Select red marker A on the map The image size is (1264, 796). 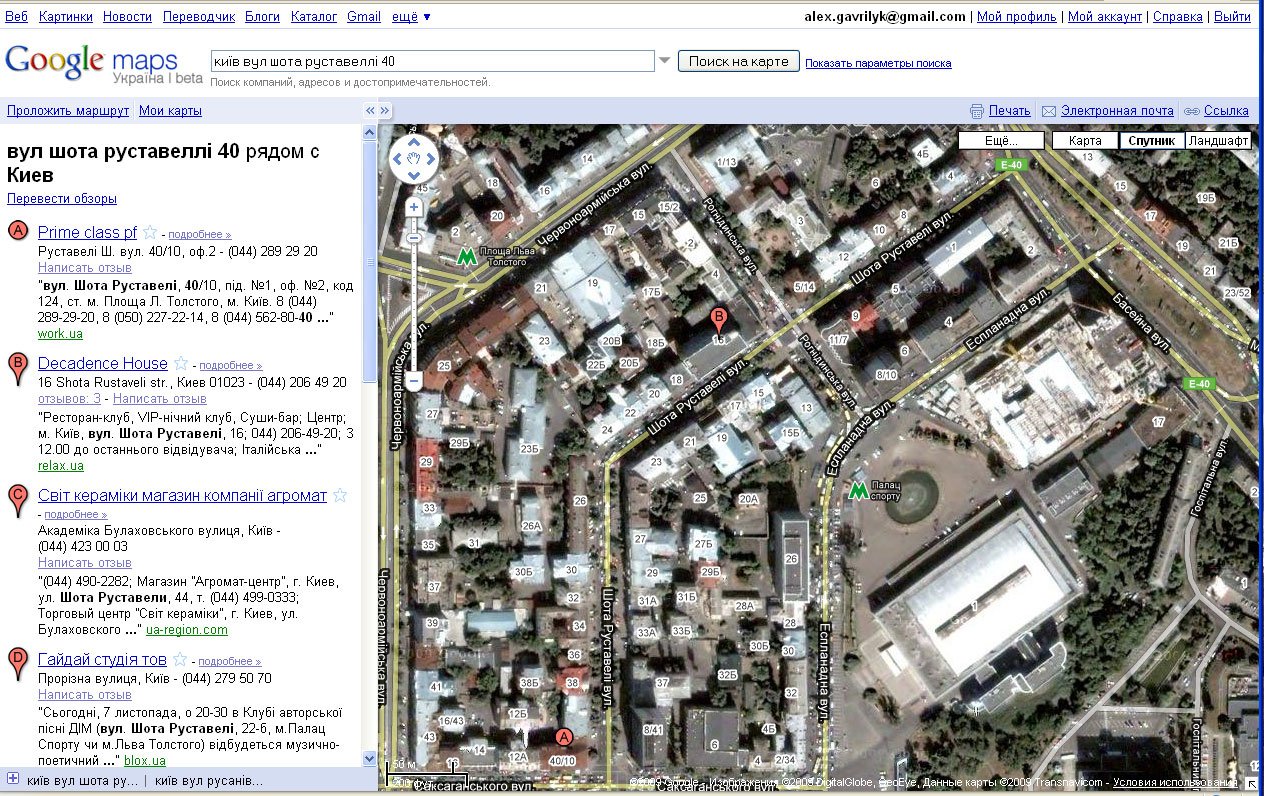tap(563, 739)
